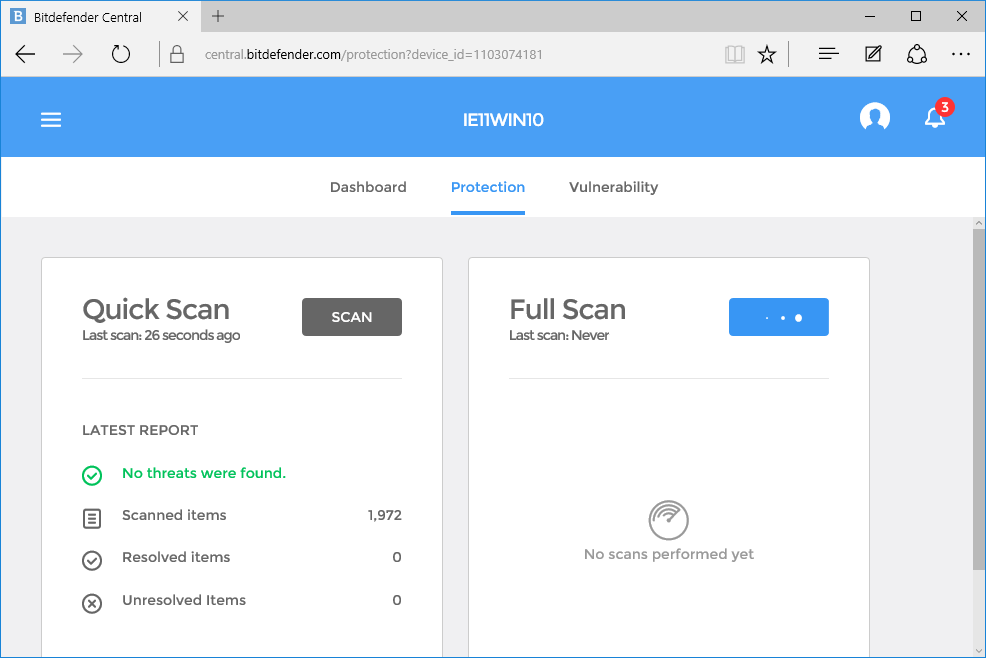
Task: Click the Full Scan heading
Action: click(567, 309)
